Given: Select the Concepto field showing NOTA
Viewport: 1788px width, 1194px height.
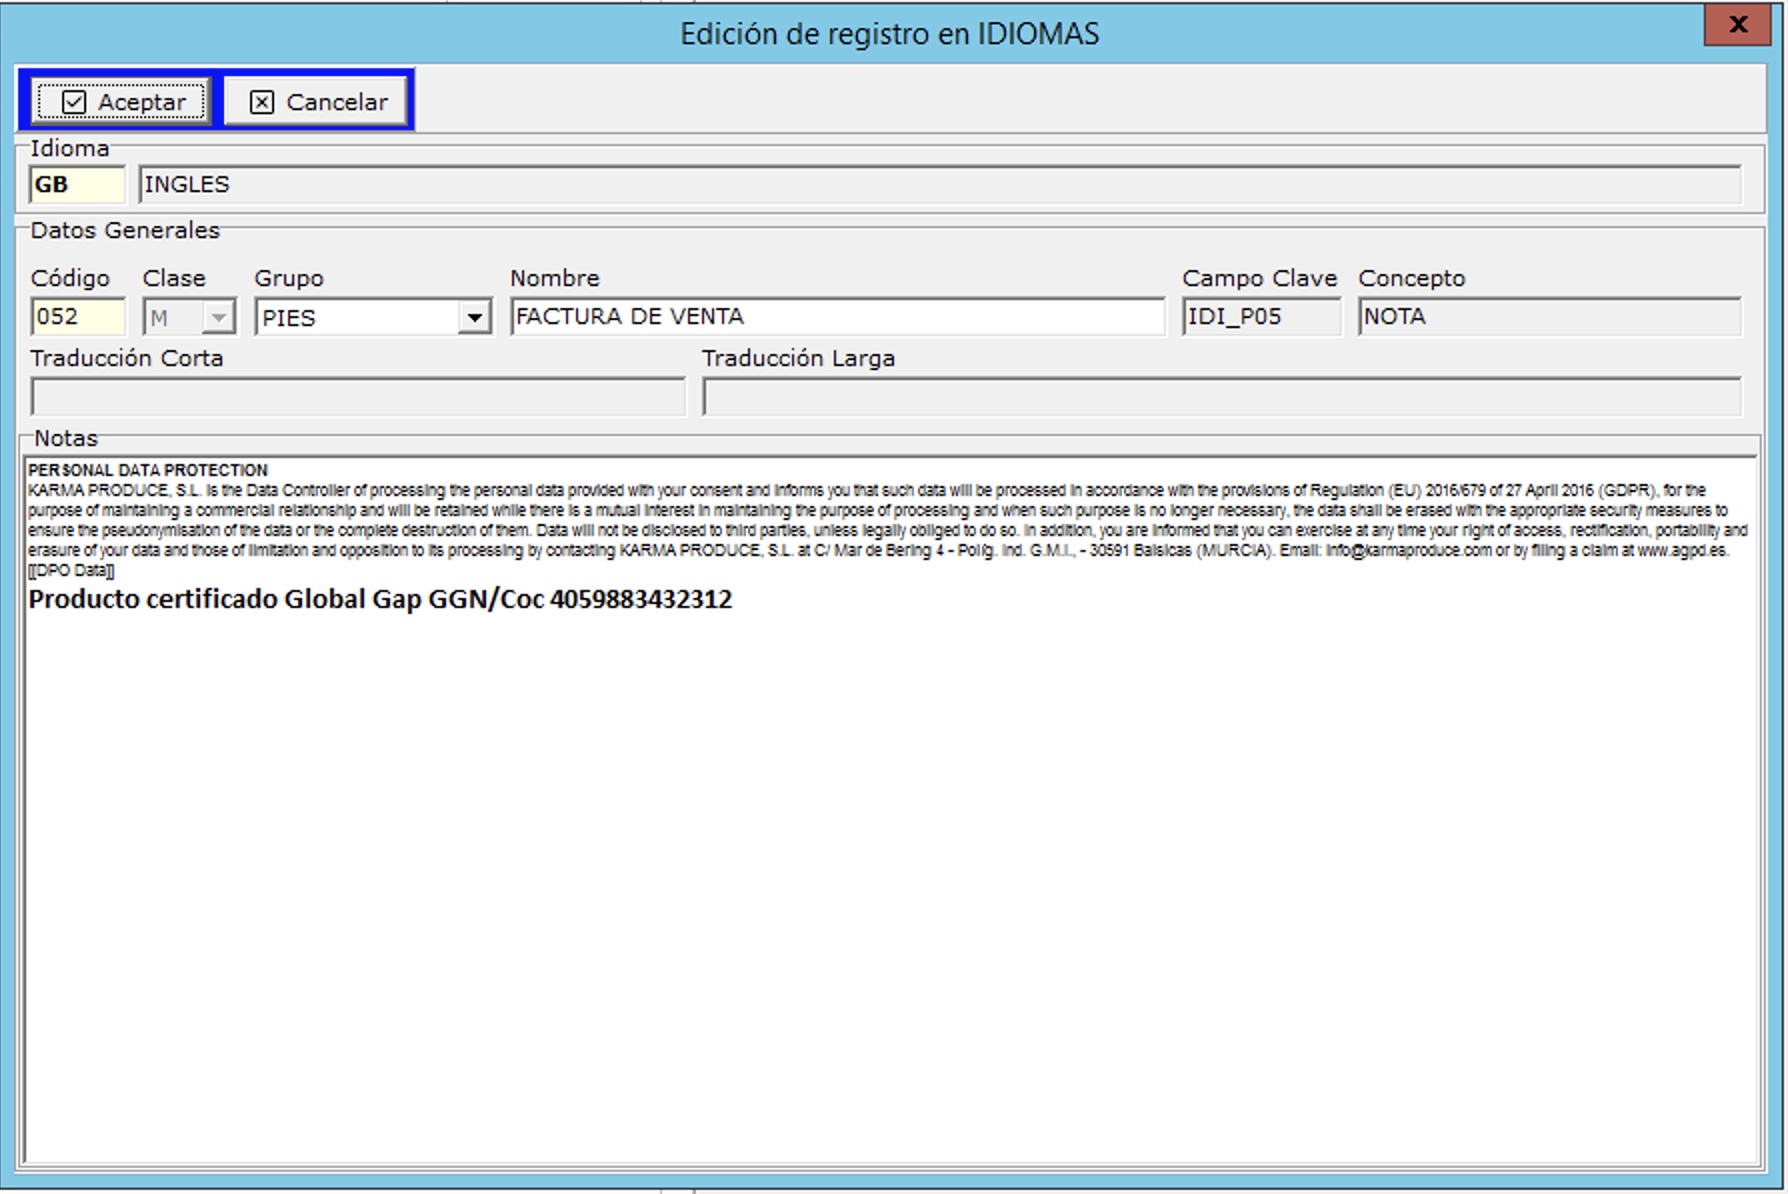Looking at the screenshot, I should [1548, 317].
